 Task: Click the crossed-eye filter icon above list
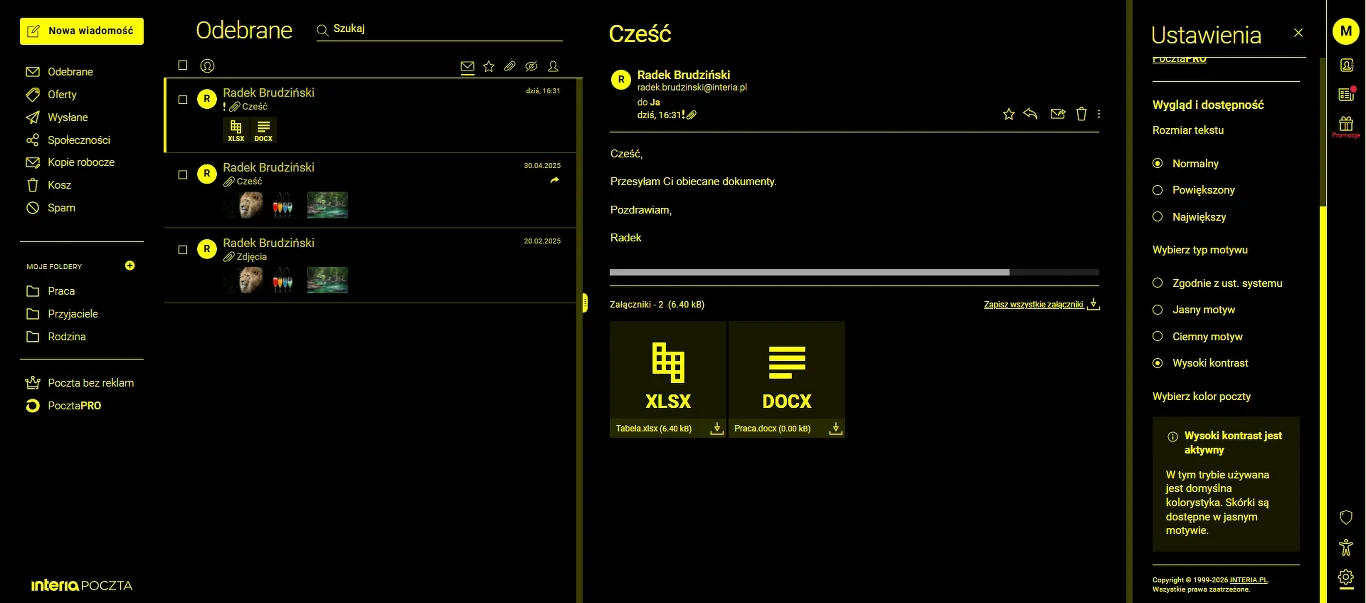coord(532,66)
